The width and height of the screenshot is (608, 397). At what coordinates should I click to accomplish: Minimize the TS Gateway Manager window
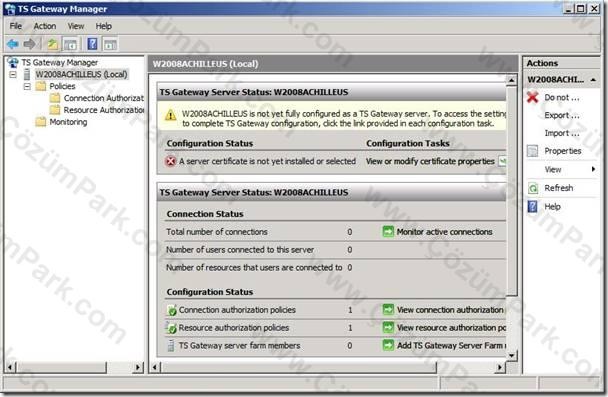pyautogui.click(x=568, y=8)
